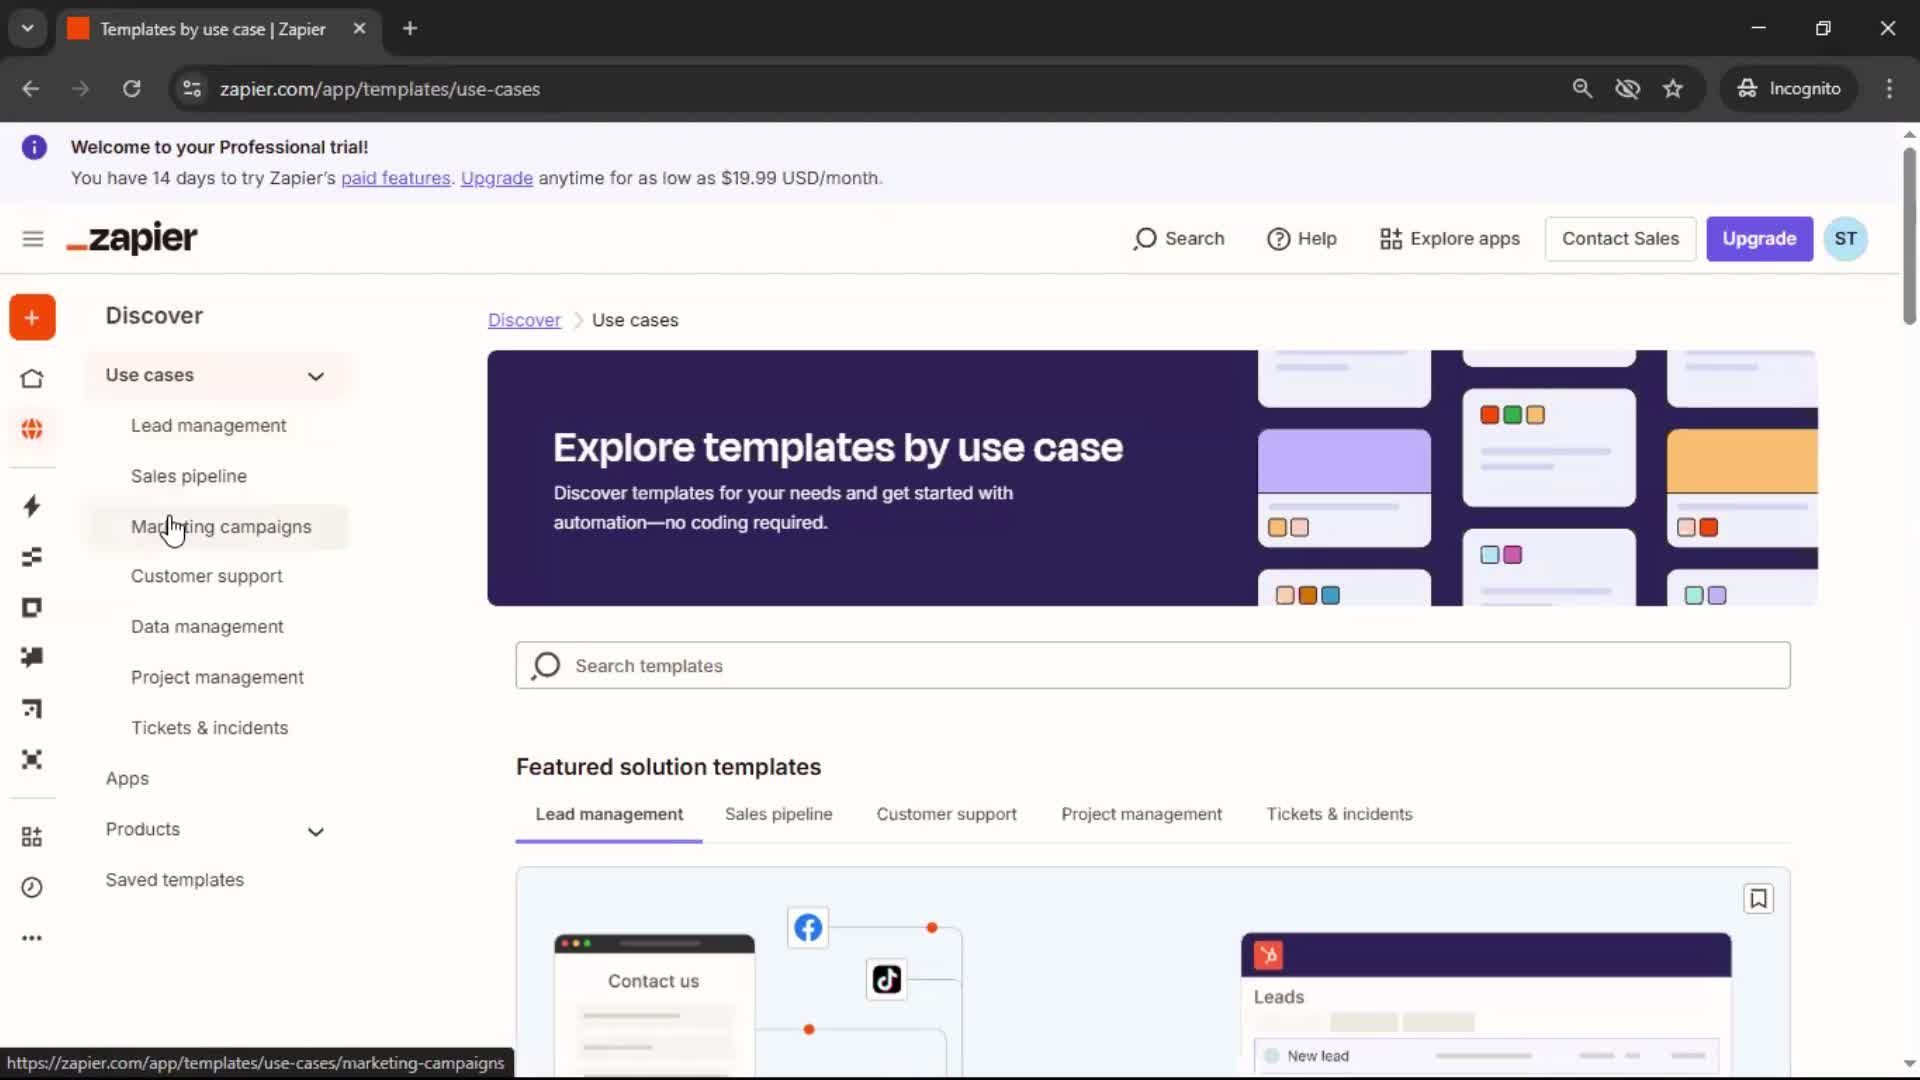Open Marketing campaigns in the sidebar
This screenshot has width=1920, height=1080.
point(221,527)
